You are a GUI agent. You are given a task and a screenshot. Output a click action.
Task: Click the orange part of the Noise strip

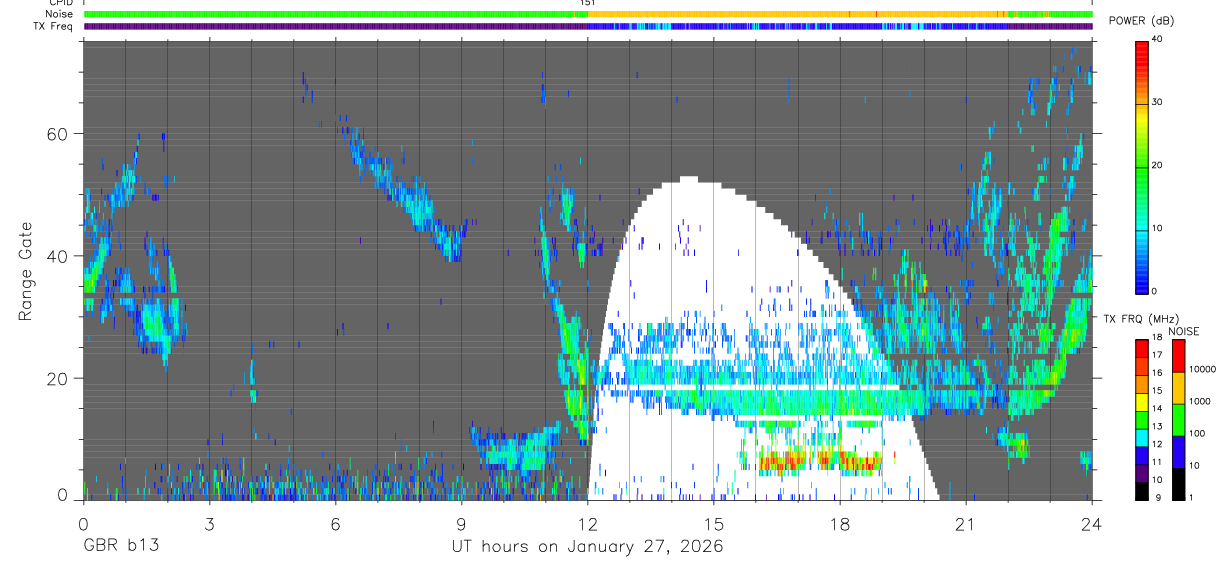click(800, 14)
